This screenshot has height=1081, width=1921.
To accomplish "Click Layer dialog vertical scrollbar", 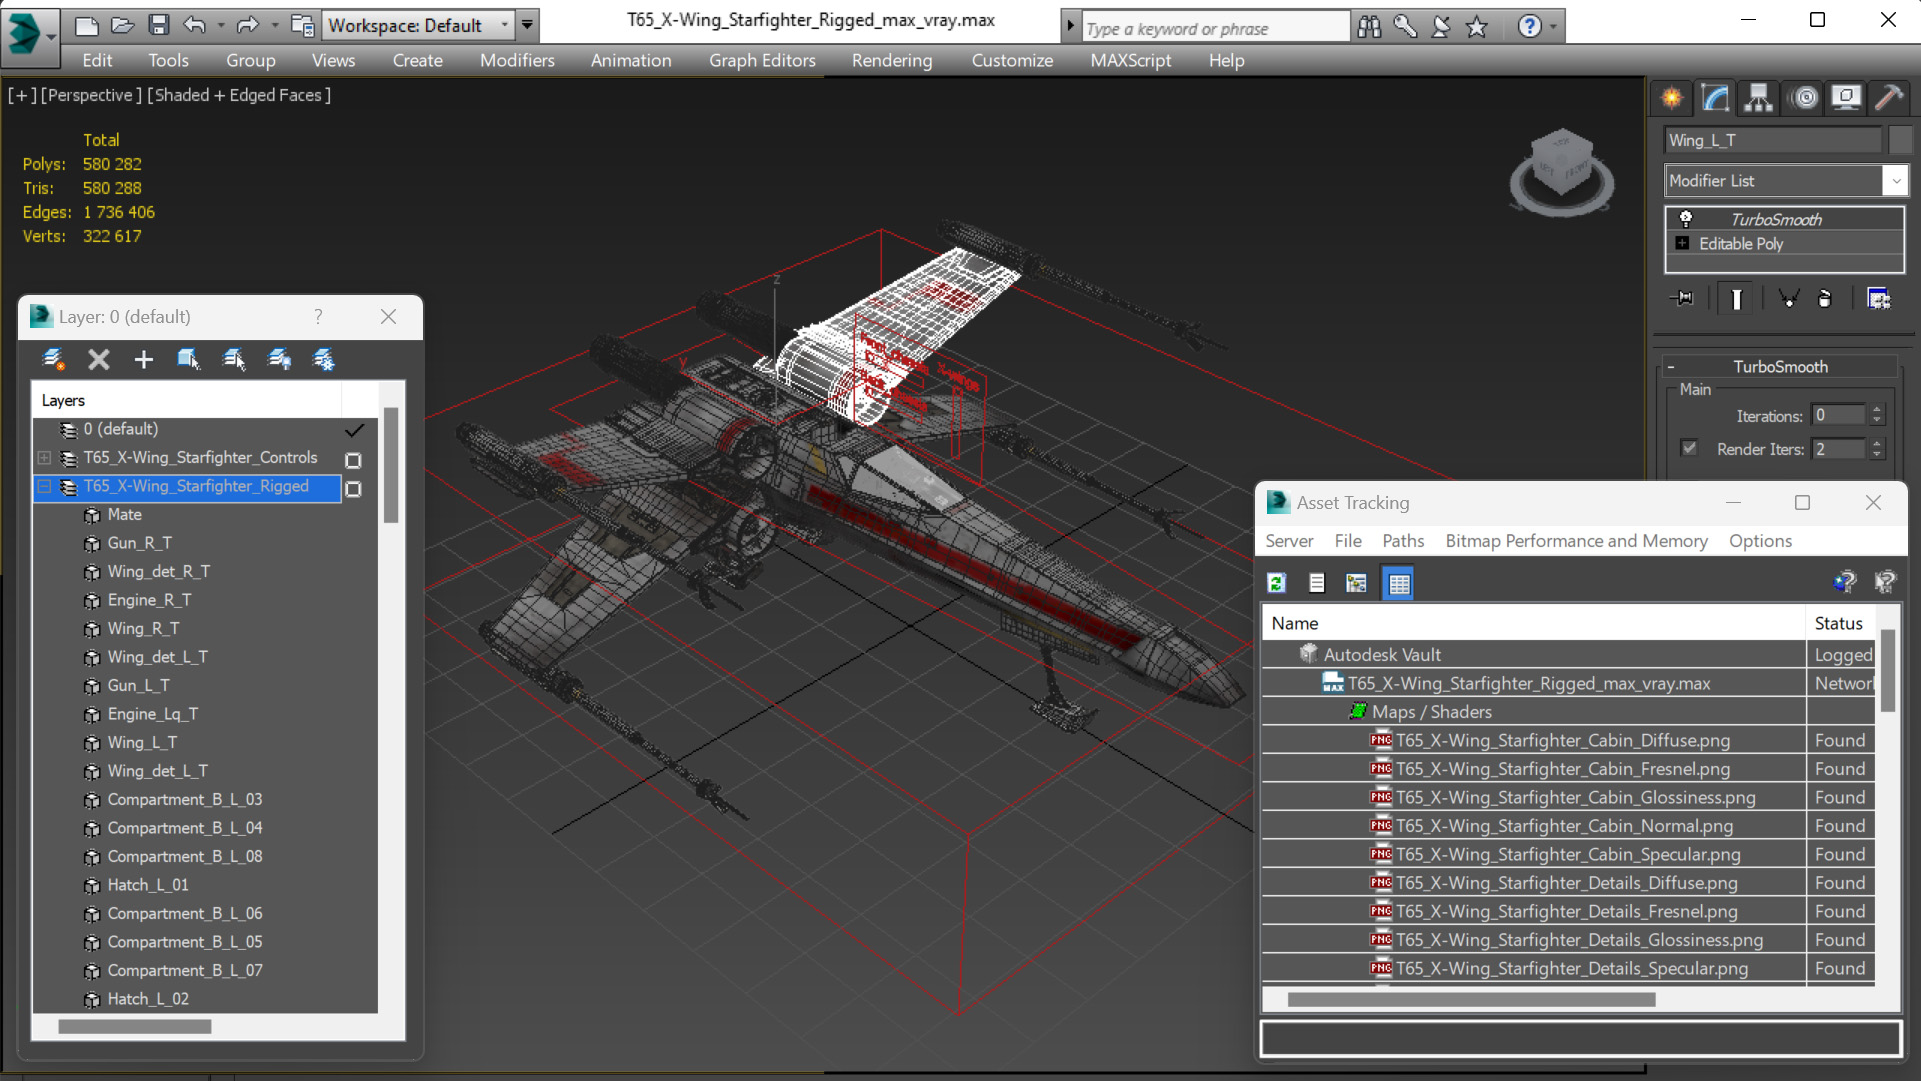I will click(391, 464).
